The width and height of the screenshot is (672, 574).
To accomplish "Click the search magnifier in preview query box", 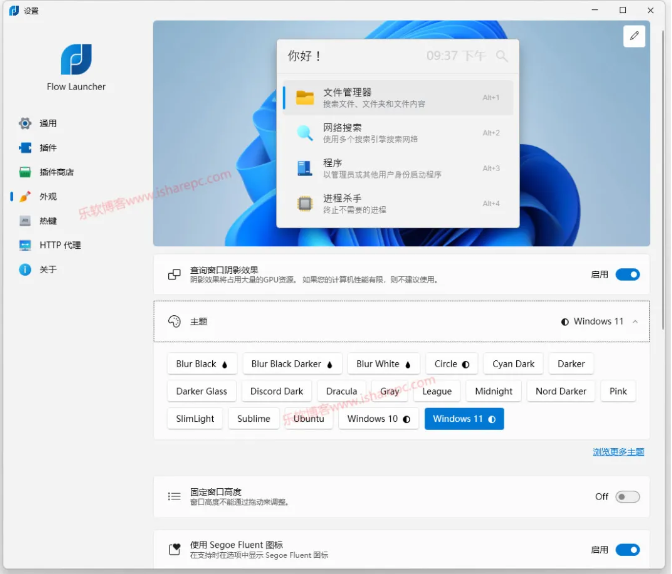I will (x=501, y=56).
